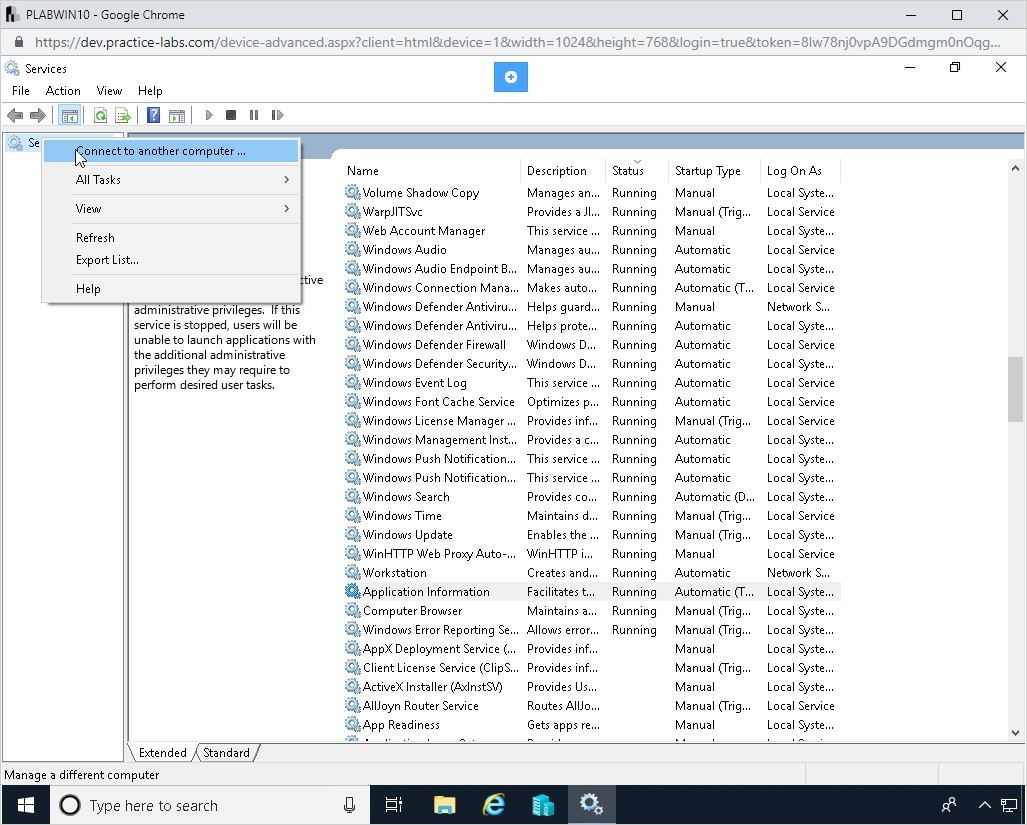
Task: Click the microphone icon in search box
Action: tap(350, 805)
